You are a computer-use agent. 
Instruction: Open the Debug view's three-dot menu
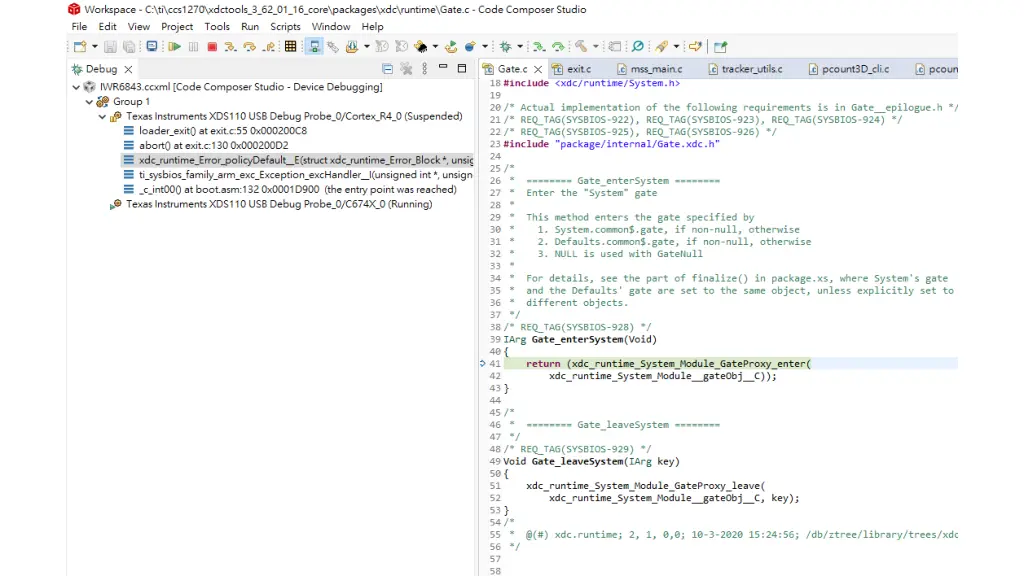coord(424,69)
